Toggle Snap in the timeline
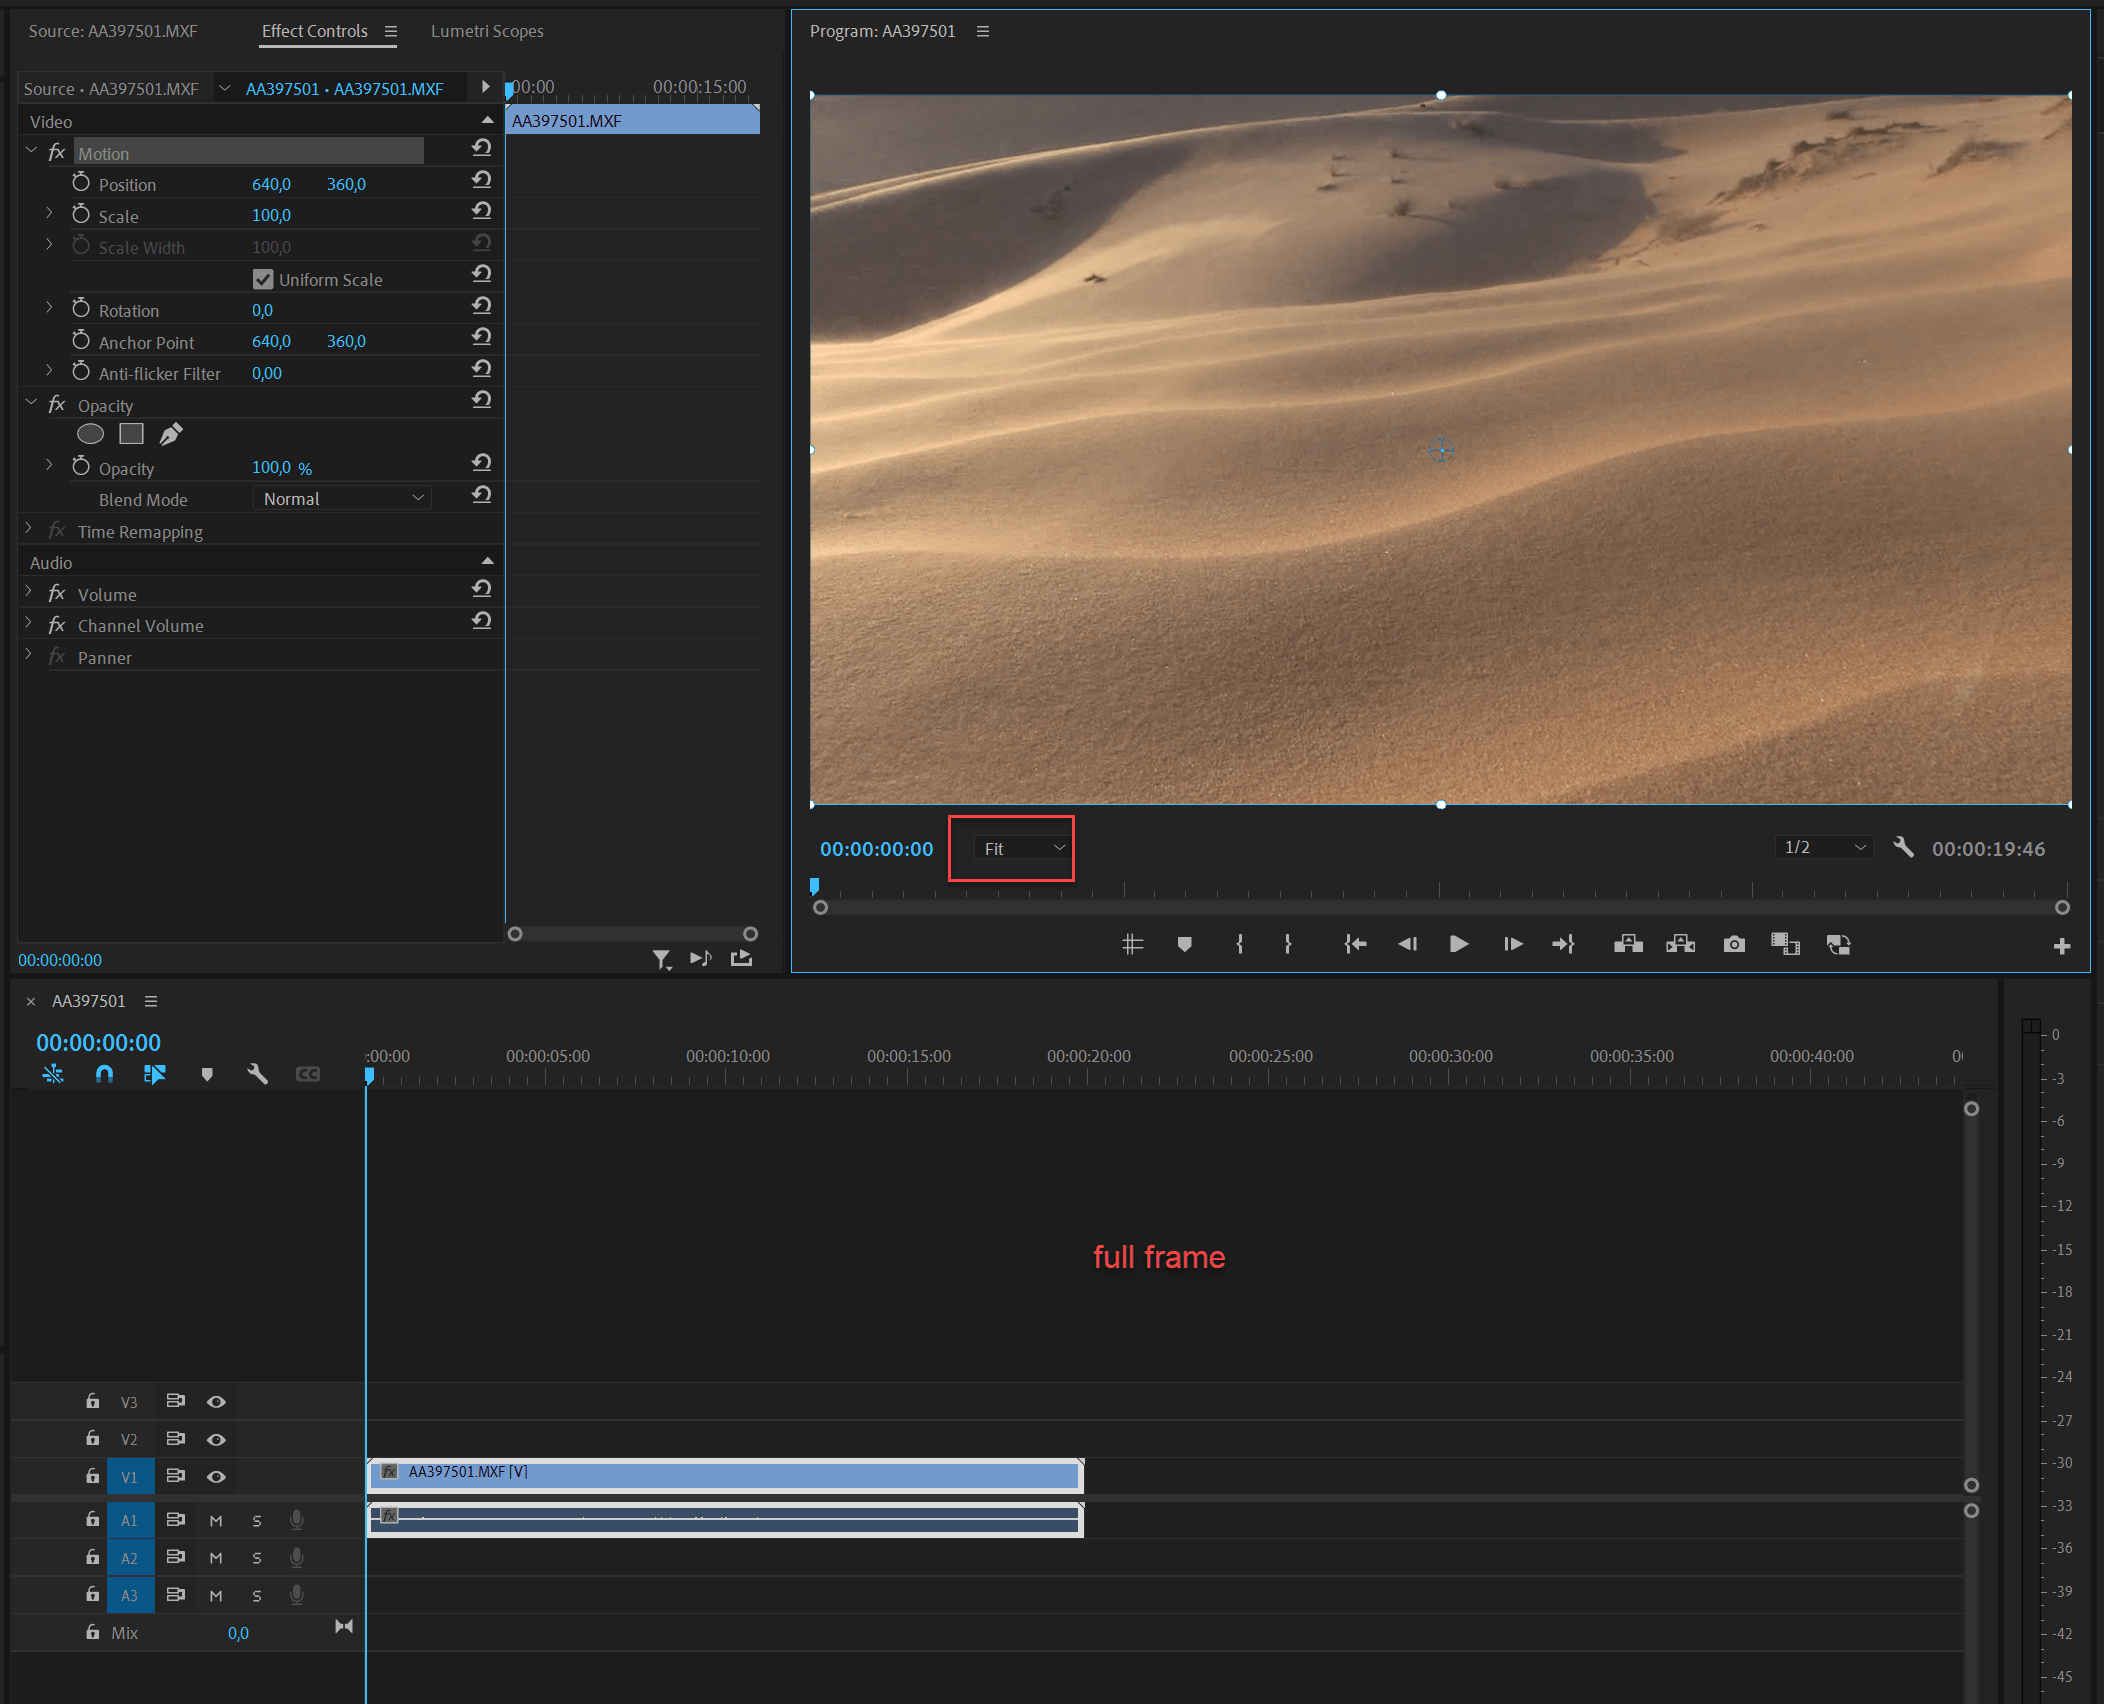This screenshot has width=2104, height=1704. pos(104,1074)
